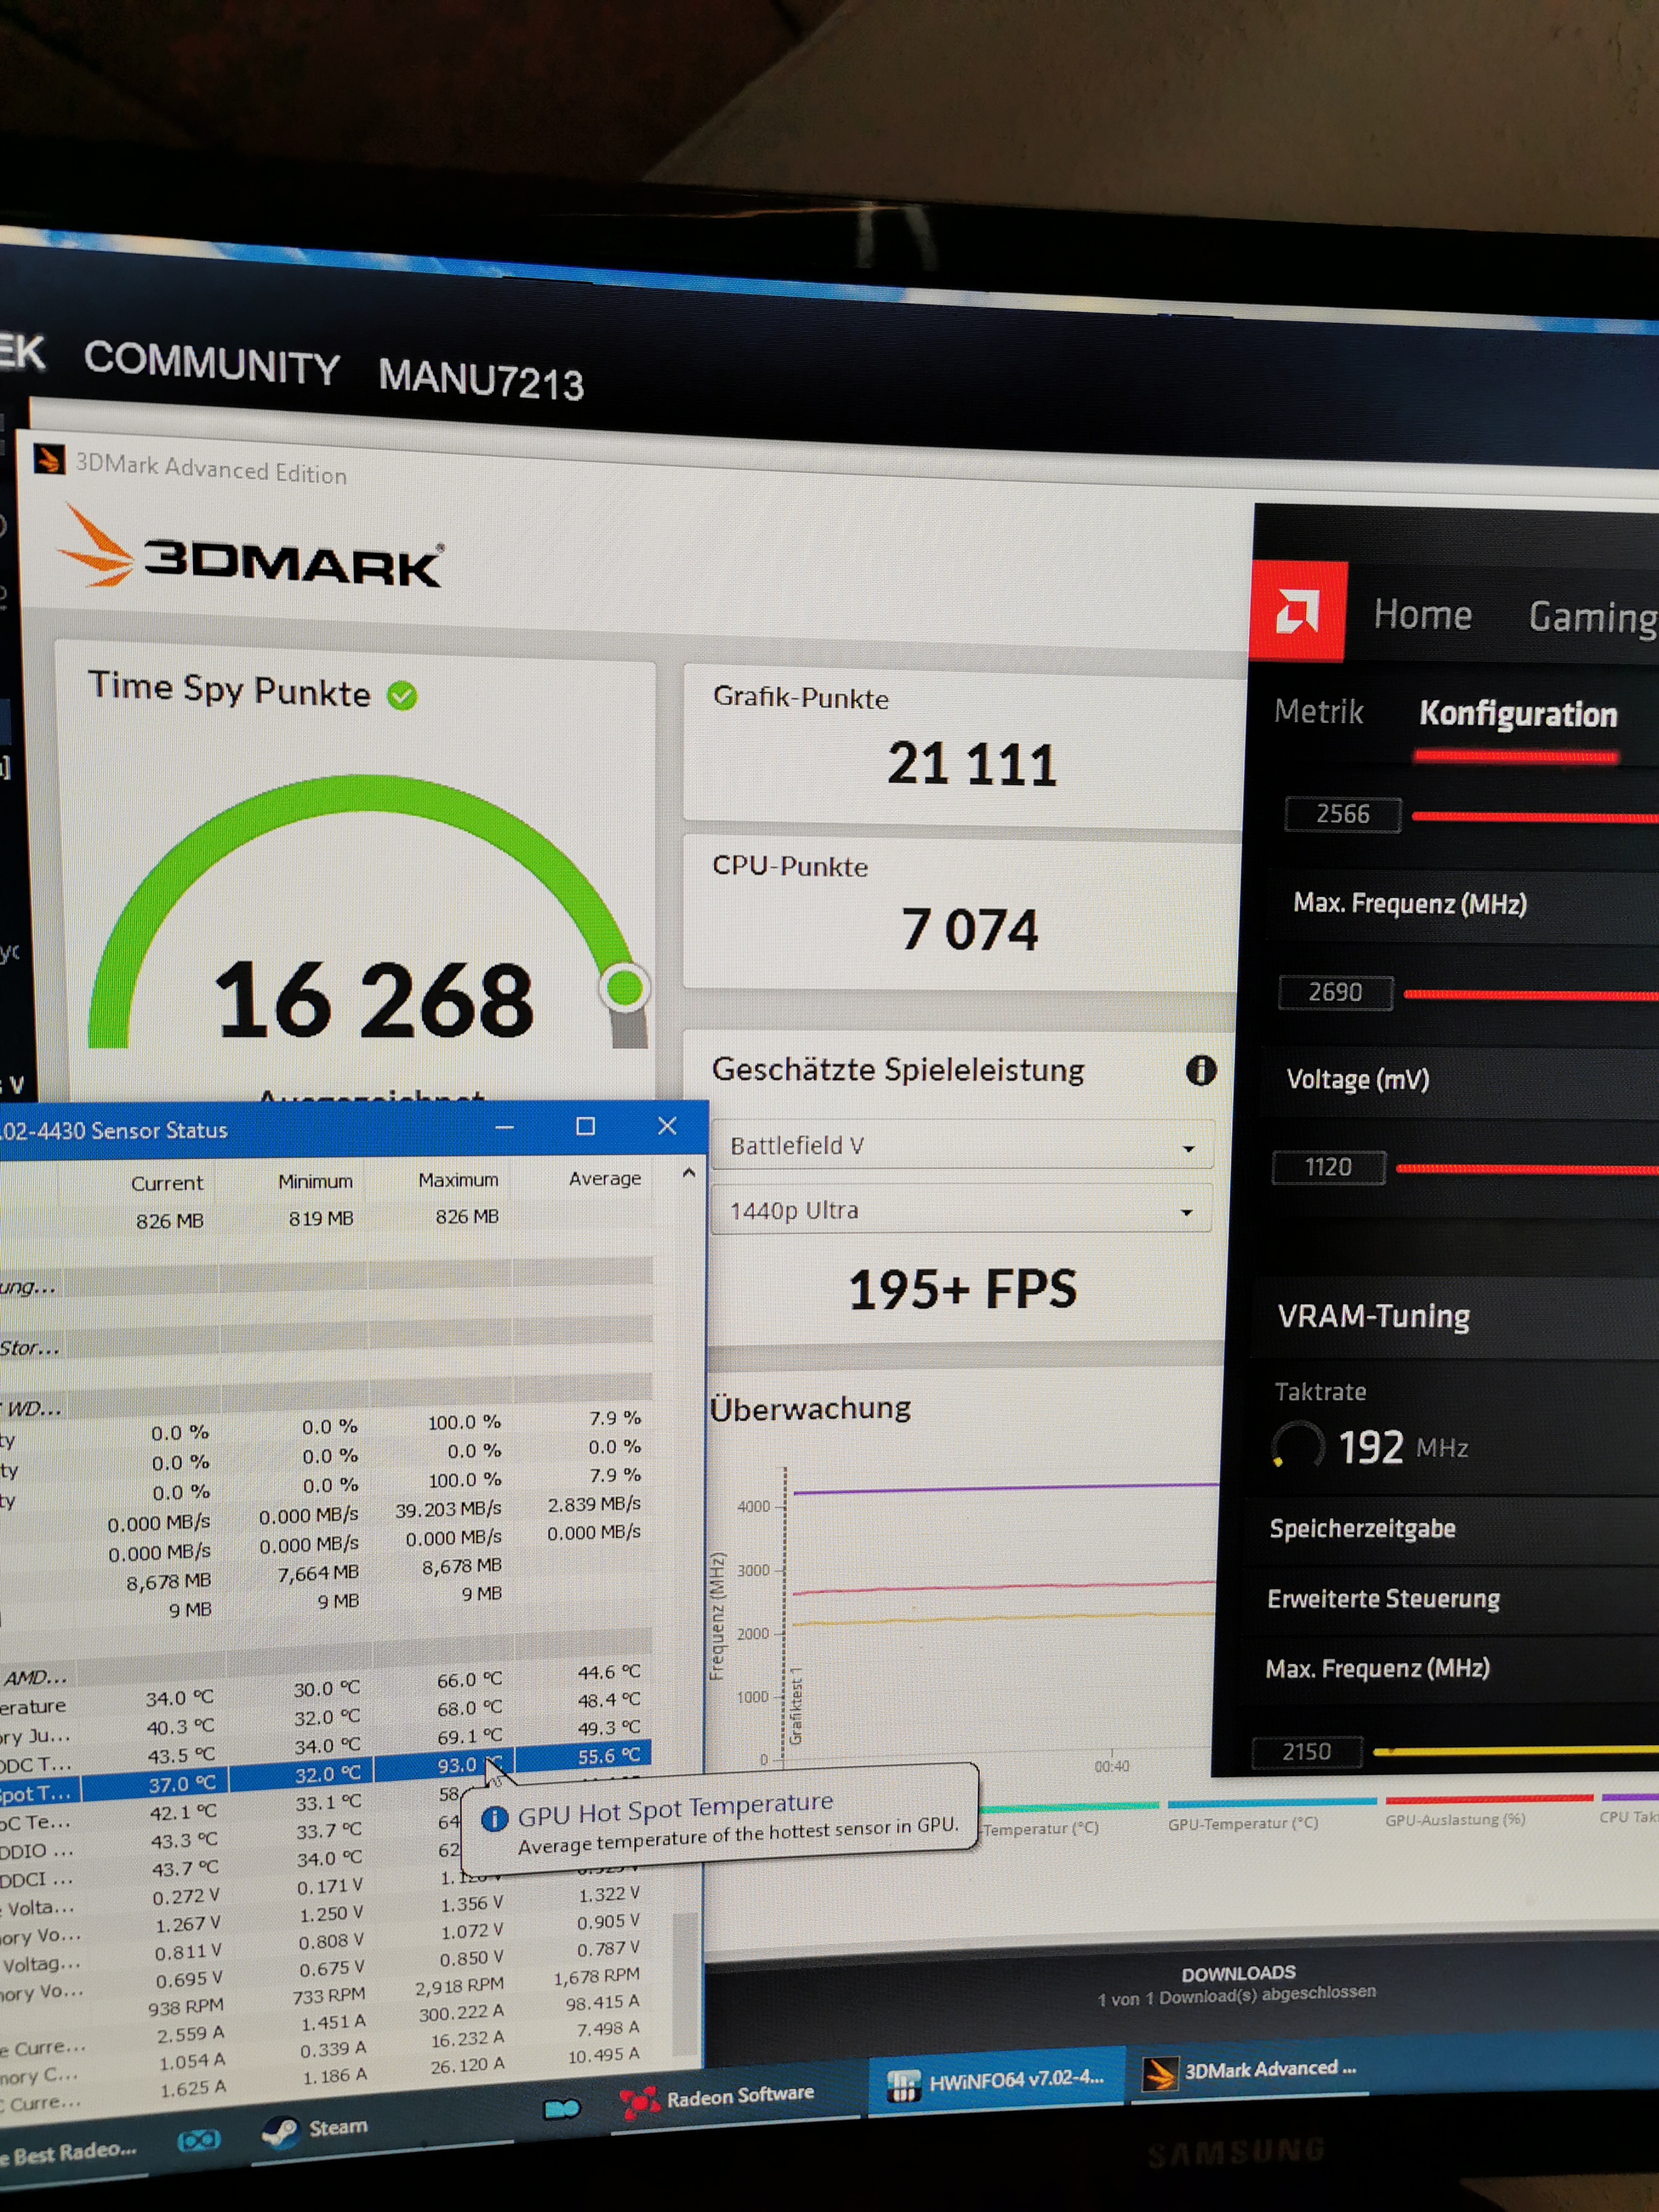The image size is (1659, 2212).
Task: Open the info icon beside Geschätzte Spieleleistung
Action: [x=1200, y=1071]
